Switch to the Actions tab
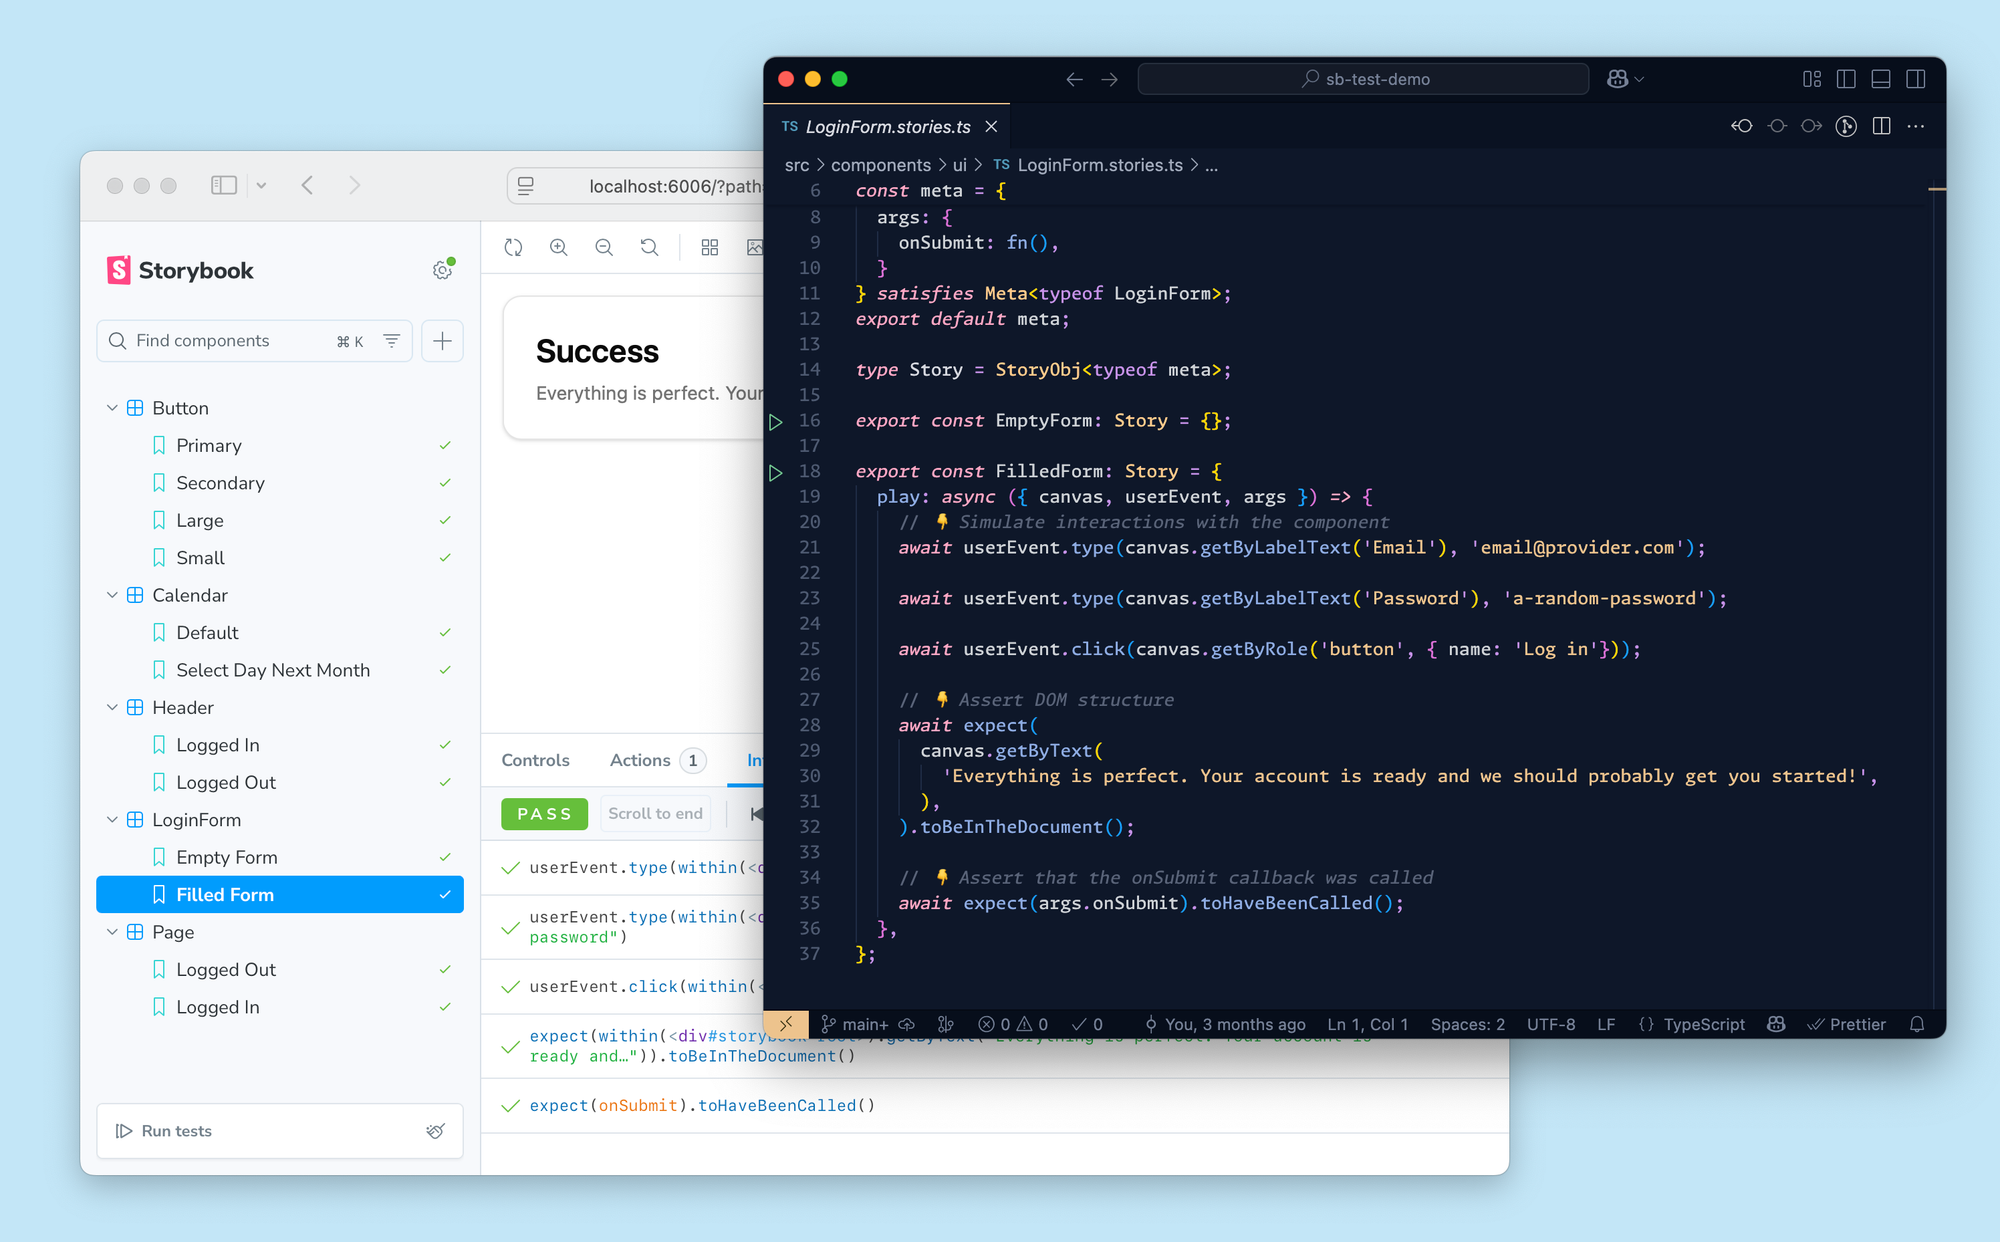The height and width of the screenshot is (1242, 2000). [640, 760]
